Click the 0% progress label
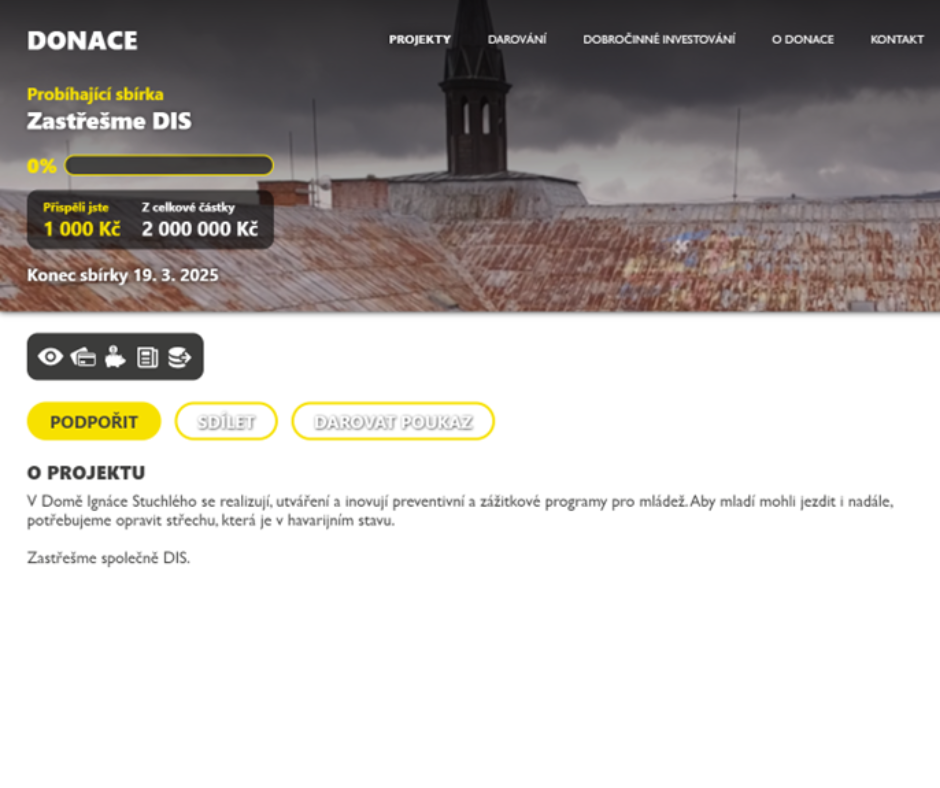The image size is (940, 788). 41,166
